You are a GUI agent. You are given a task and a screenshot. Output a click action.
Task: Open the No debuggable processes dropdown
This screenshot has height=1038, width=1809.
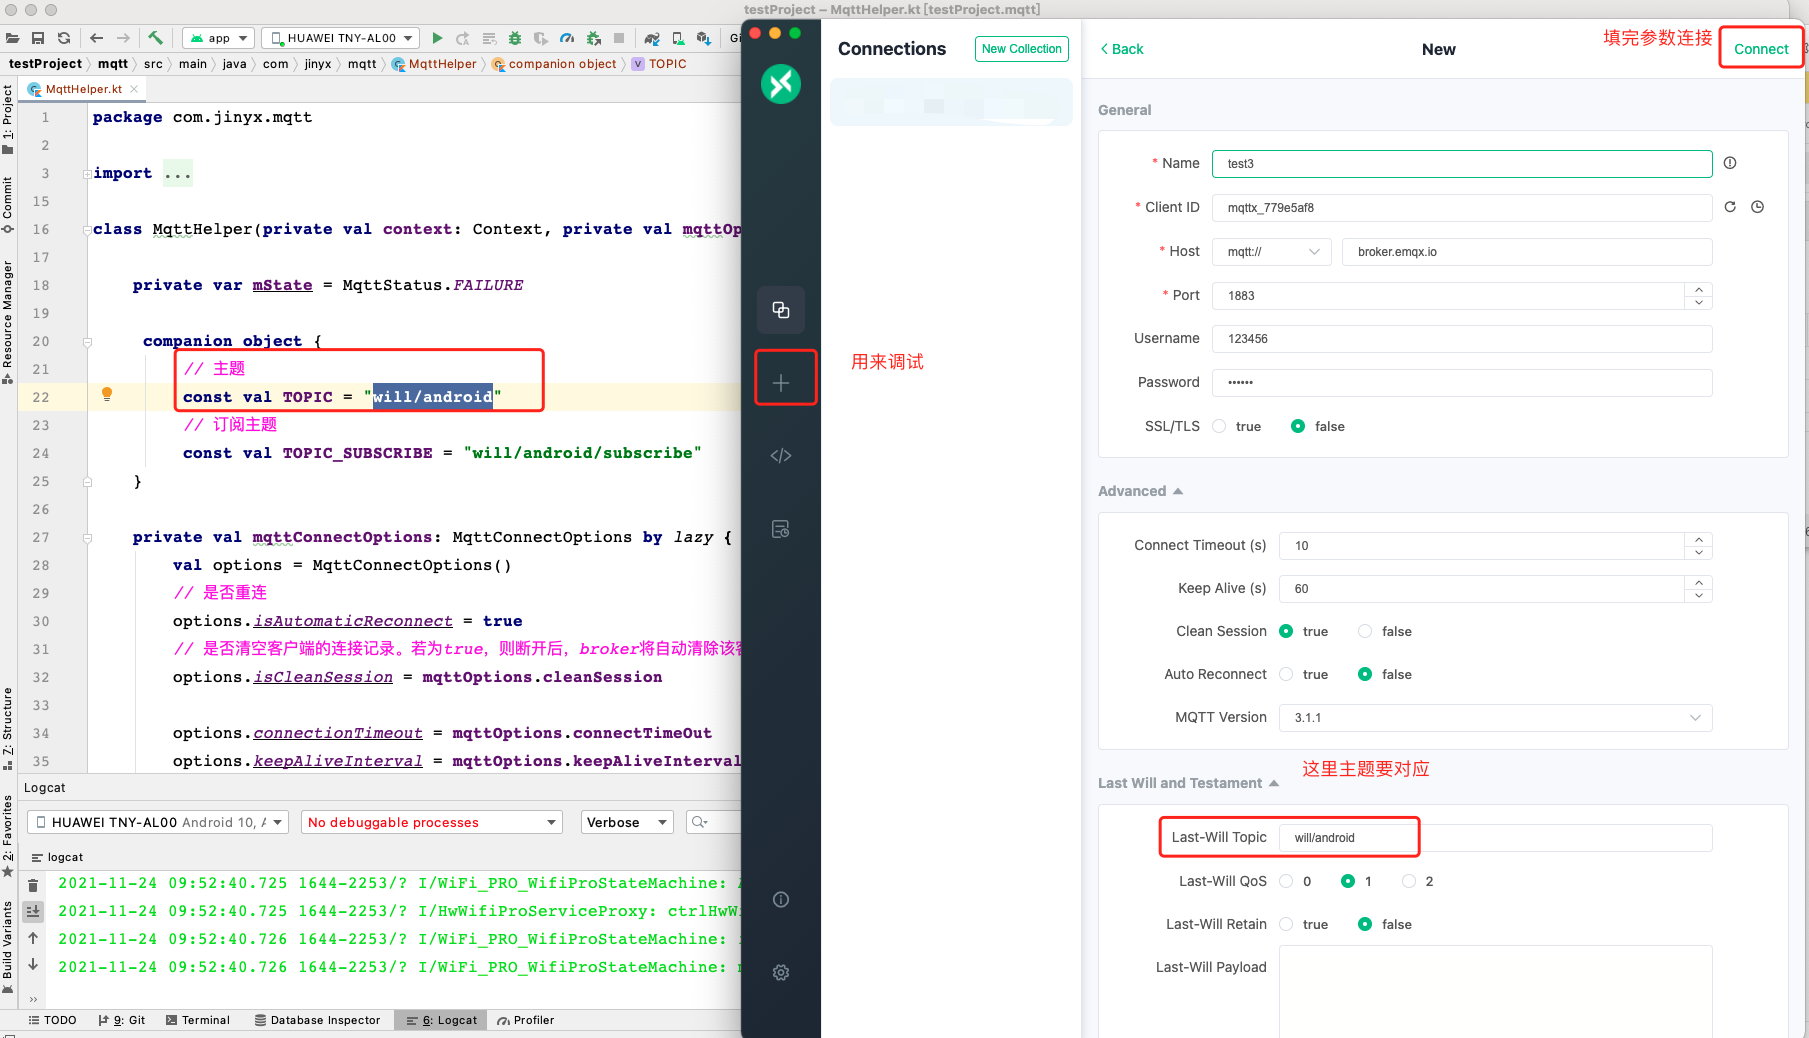point(431,822)
